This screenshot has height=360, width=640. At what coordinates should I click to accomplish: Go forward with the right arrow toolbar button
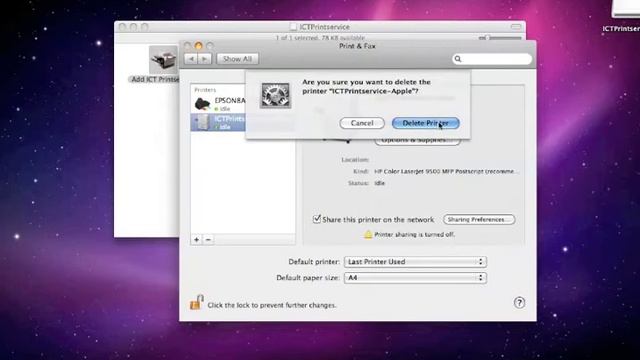pos(204,59)
